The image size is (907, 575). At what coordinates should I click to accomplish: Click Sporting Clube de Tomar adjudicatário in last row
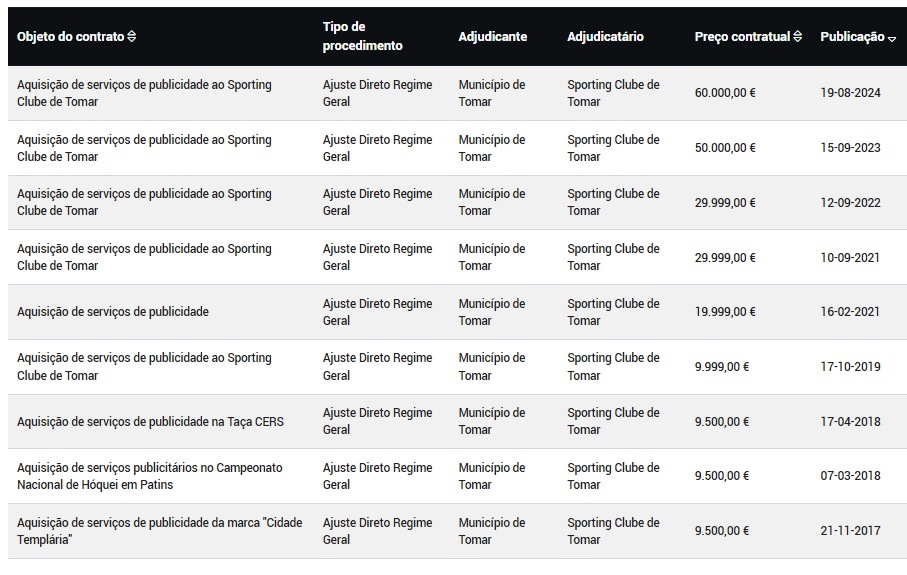(x=613, y=531)
